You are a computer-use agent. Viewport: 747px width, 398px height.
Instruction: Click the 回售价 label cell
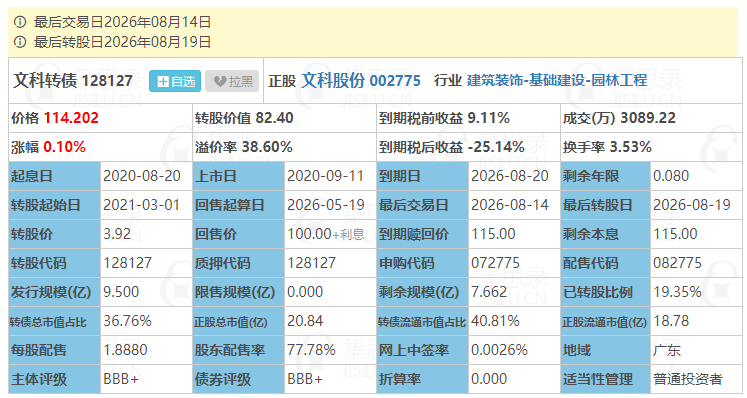point(238,235)
